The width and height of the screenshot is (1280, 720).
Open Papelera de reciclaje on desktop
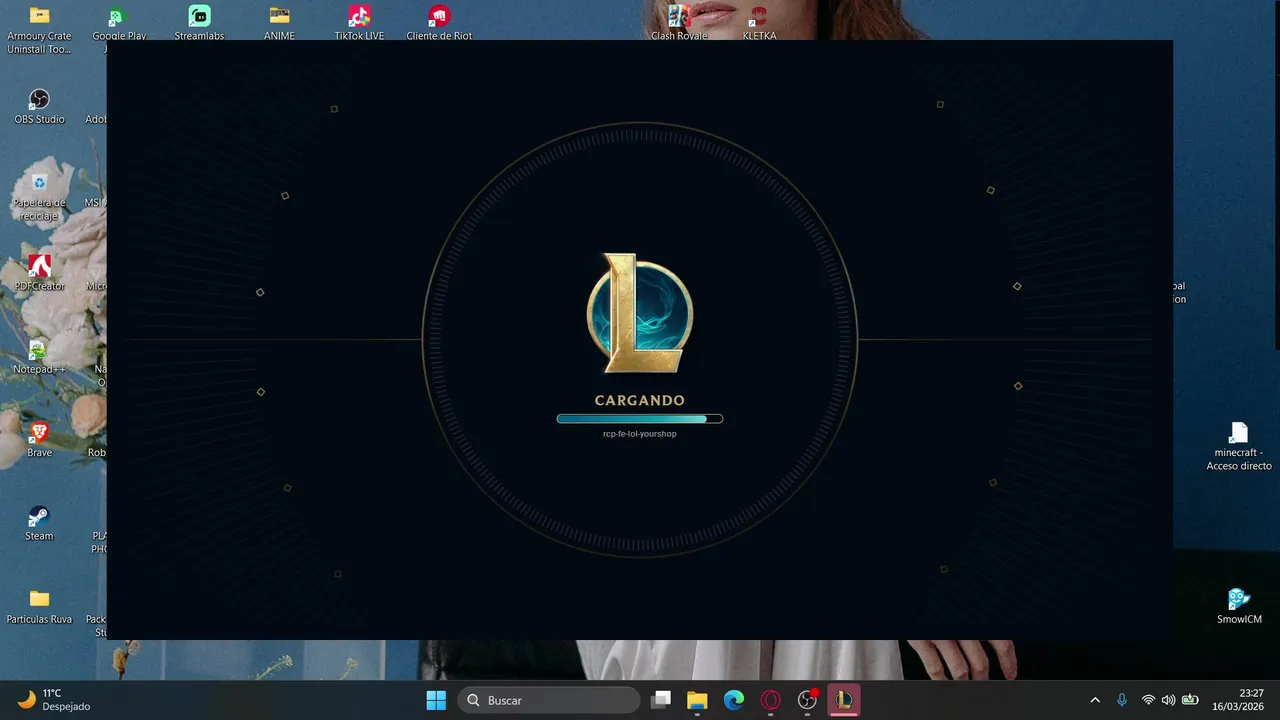coord(39,196)
